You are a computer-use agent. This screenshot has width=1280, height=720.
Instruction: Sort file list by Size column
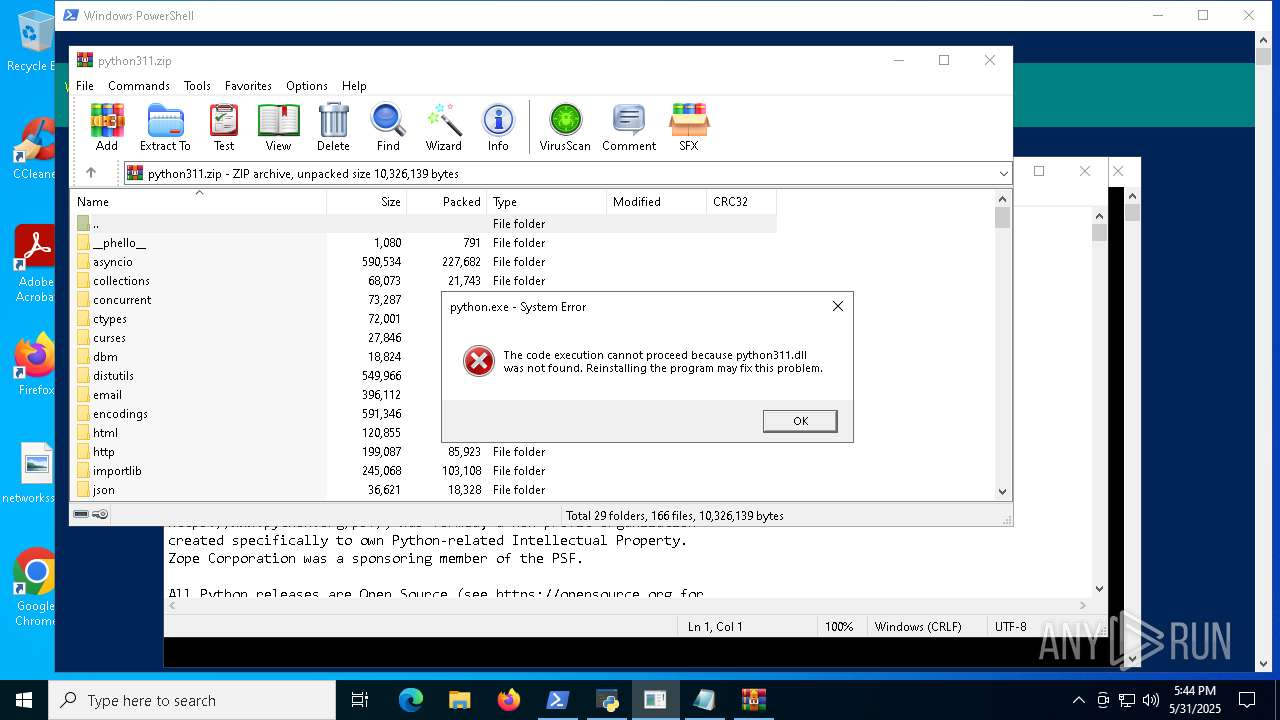point(366,202)
